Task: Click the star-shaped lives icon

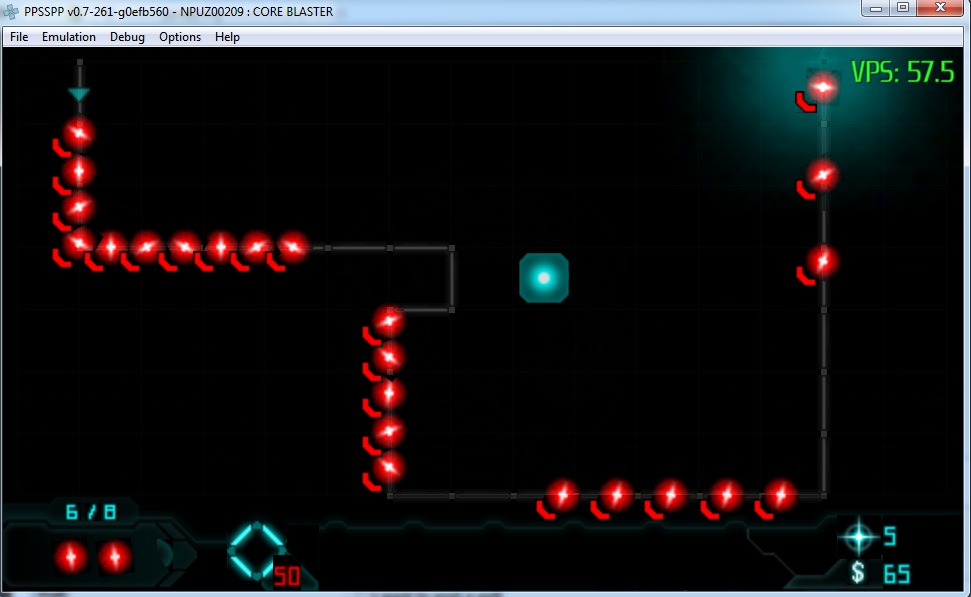Action: tap(858, 537)
